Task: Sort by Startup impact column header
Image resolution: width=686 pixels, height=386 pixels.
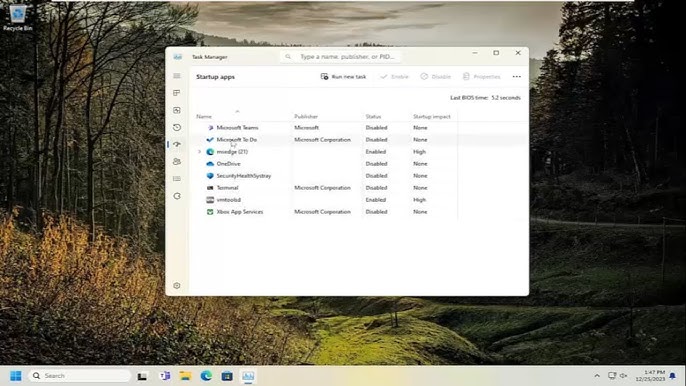Action: pos(432,116)
